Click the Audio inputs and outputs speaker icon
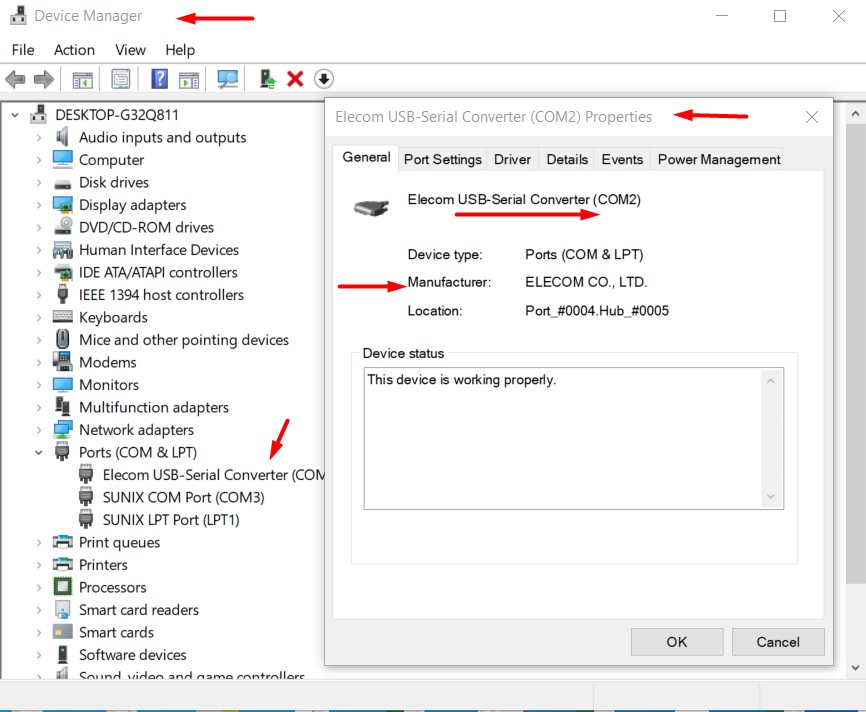This screenshot has height=712, width=866. point(62,136)
